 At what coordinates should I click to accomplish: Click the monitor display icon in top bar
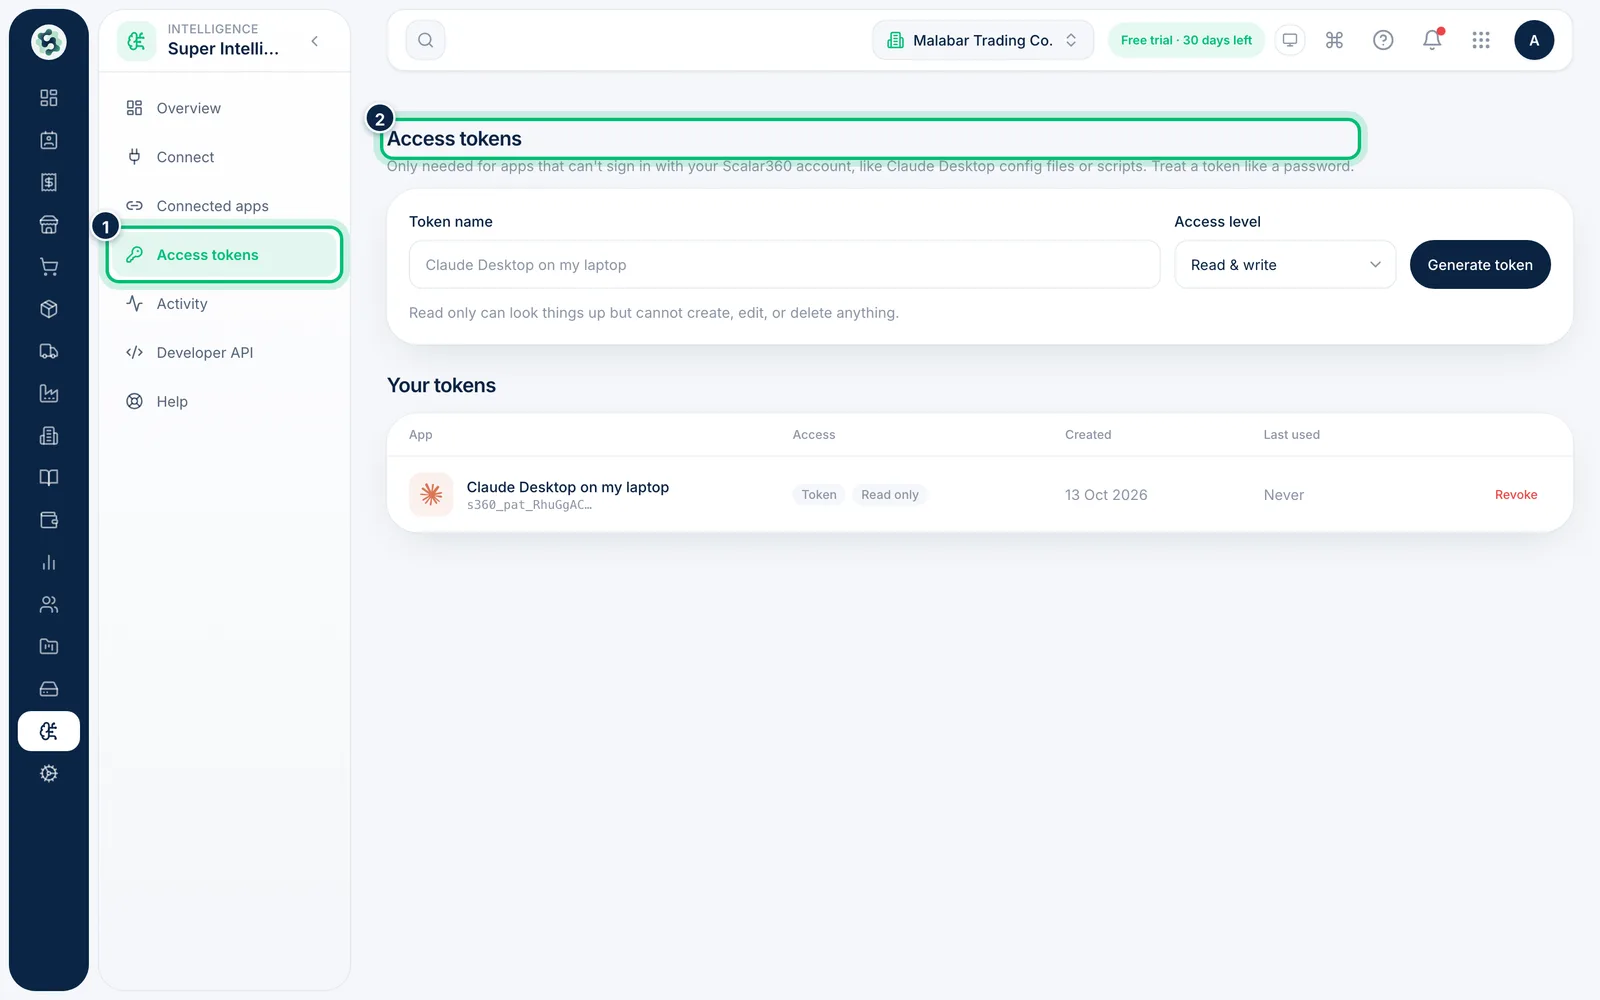[1290, 40]
